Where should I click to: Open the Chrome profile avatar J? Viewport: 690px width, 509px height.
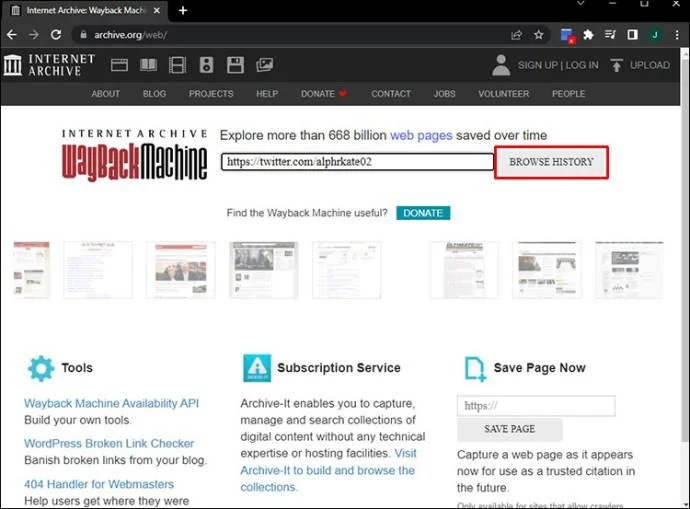point(655,35)
